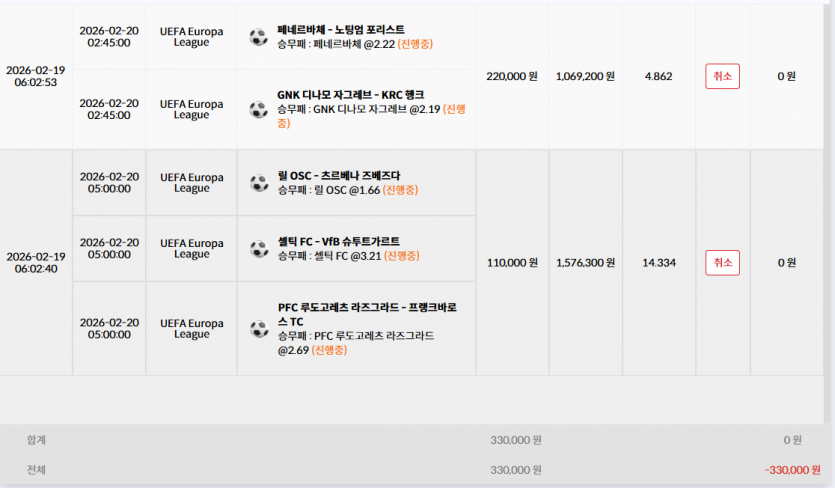The width and height of the screenshot is (835, 488).
Task: Click the 06:02:40 bet timestamp cell
Action: pos(36,263)
